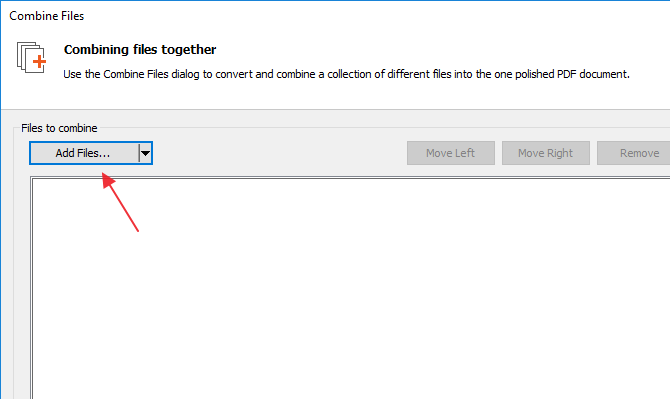Click the Add Files button
Image resolution: width=670 pixels, height=399 pixels.
point(84,153)
